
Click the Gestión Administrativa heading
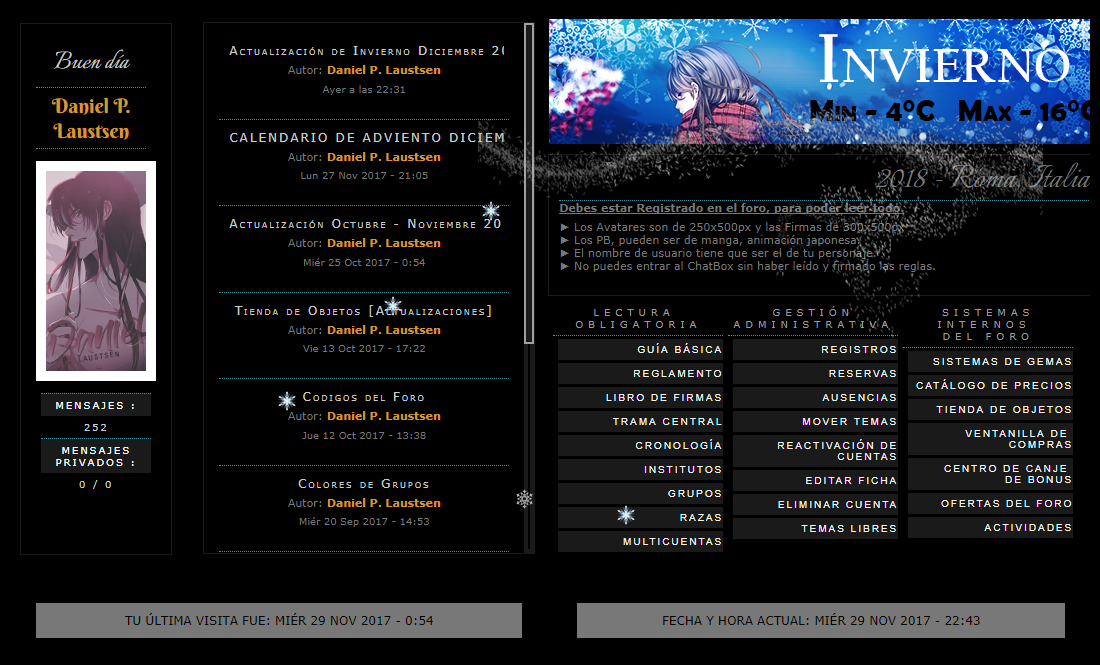[x=812, y=318]
